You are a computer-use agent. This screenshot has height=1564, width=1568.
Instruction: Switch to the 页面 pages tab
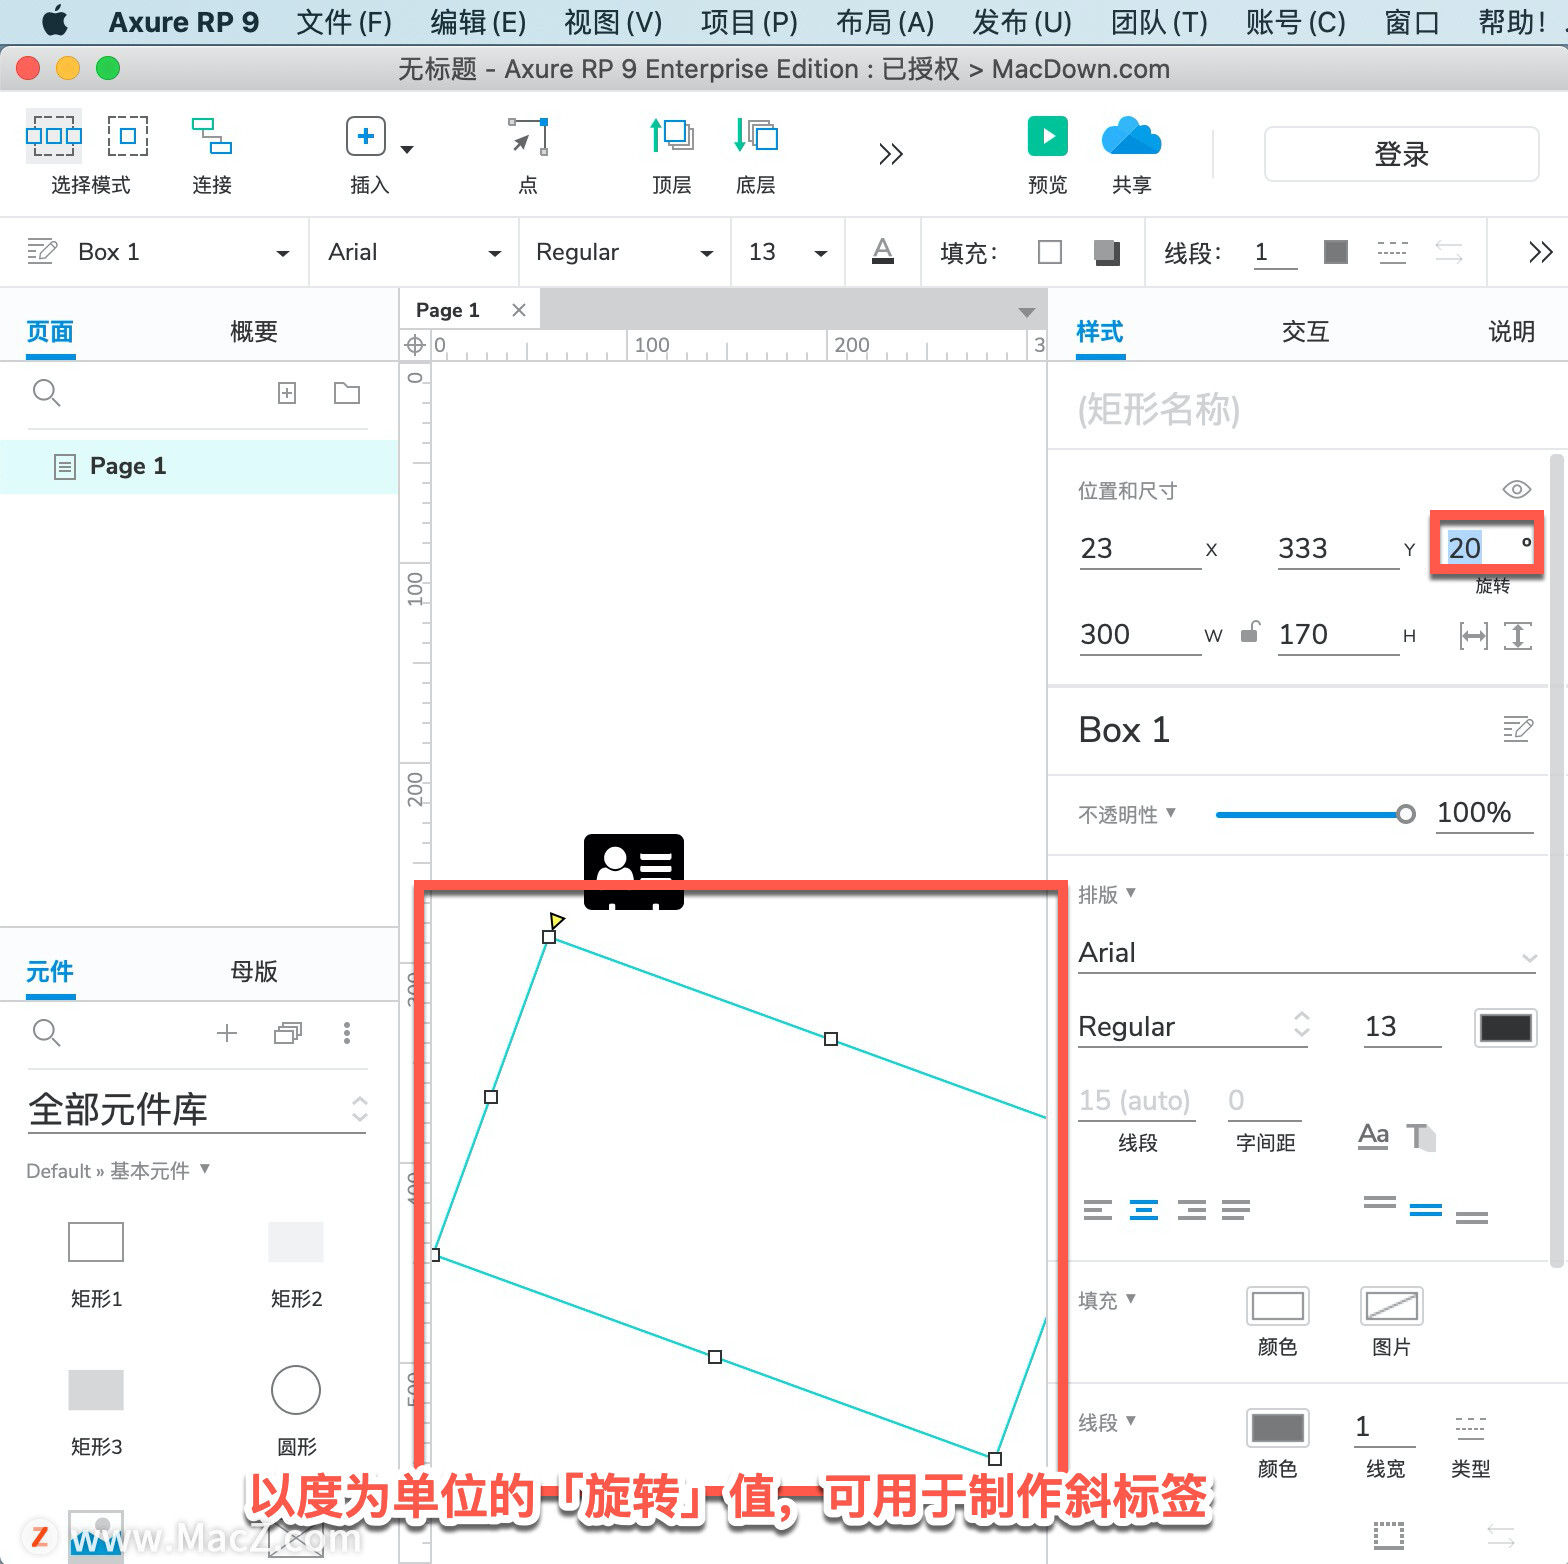coord(50,331)
